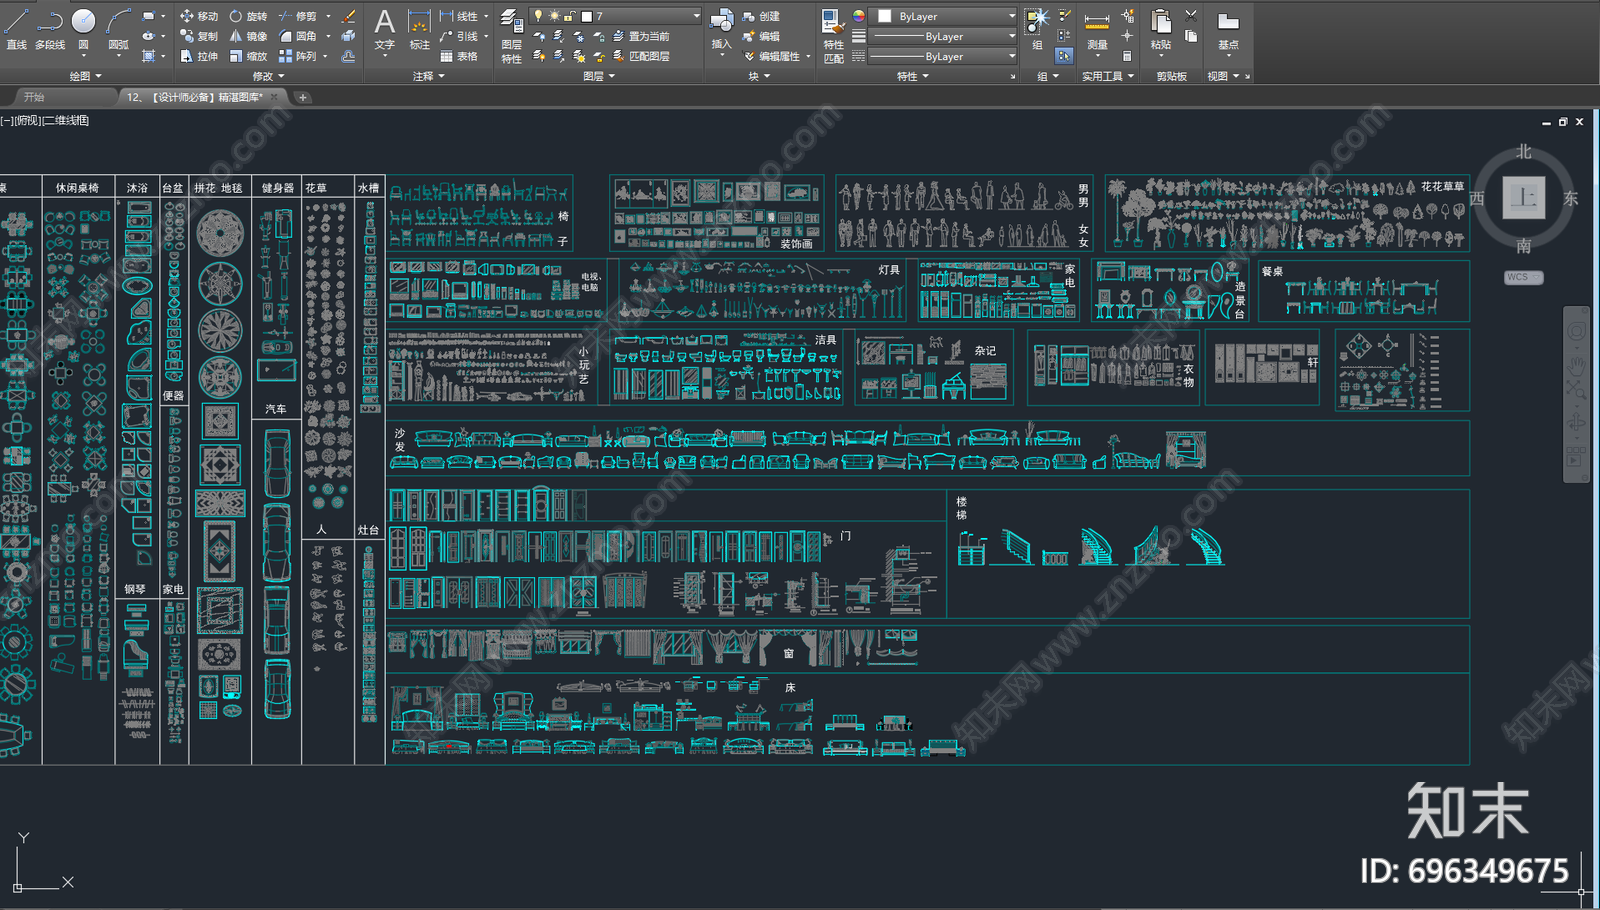Toggle the layer on/off lightbulb icon
The width and height of the screenshot is (1600, 910).
coord(539,16)
